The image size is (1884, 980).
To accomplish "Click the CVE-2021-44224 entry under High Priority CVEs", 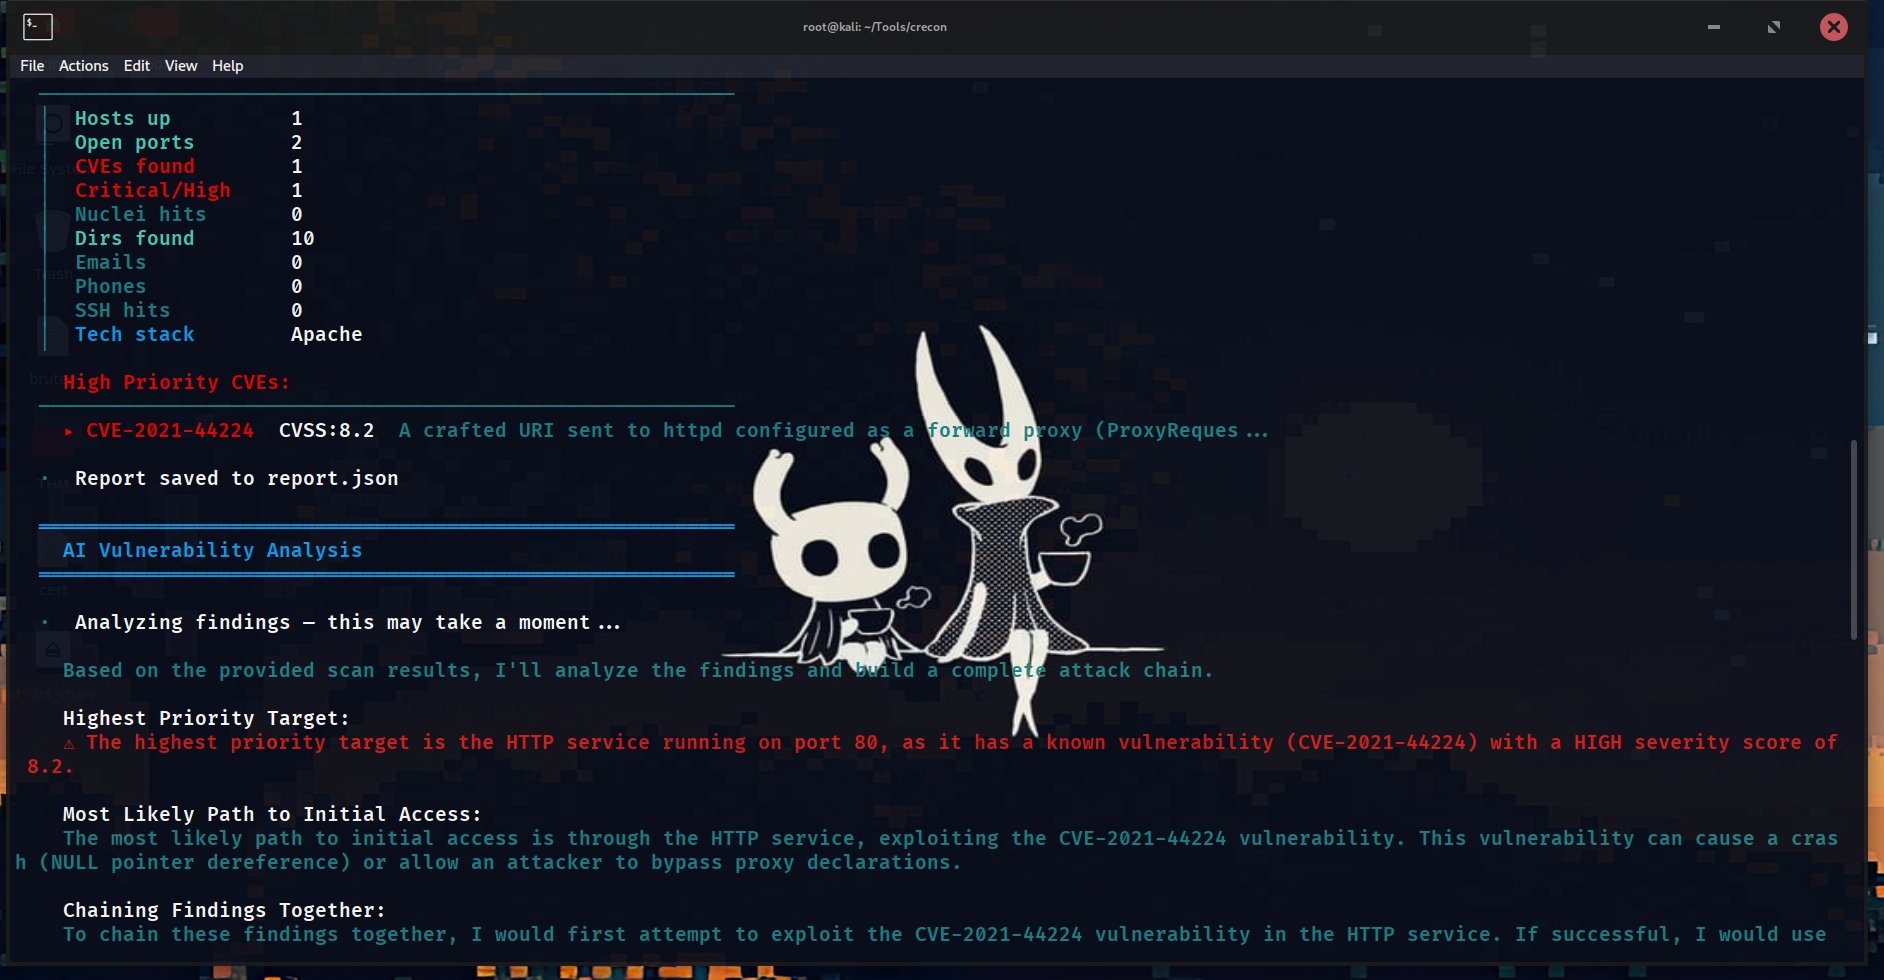I will click(169, 431).
